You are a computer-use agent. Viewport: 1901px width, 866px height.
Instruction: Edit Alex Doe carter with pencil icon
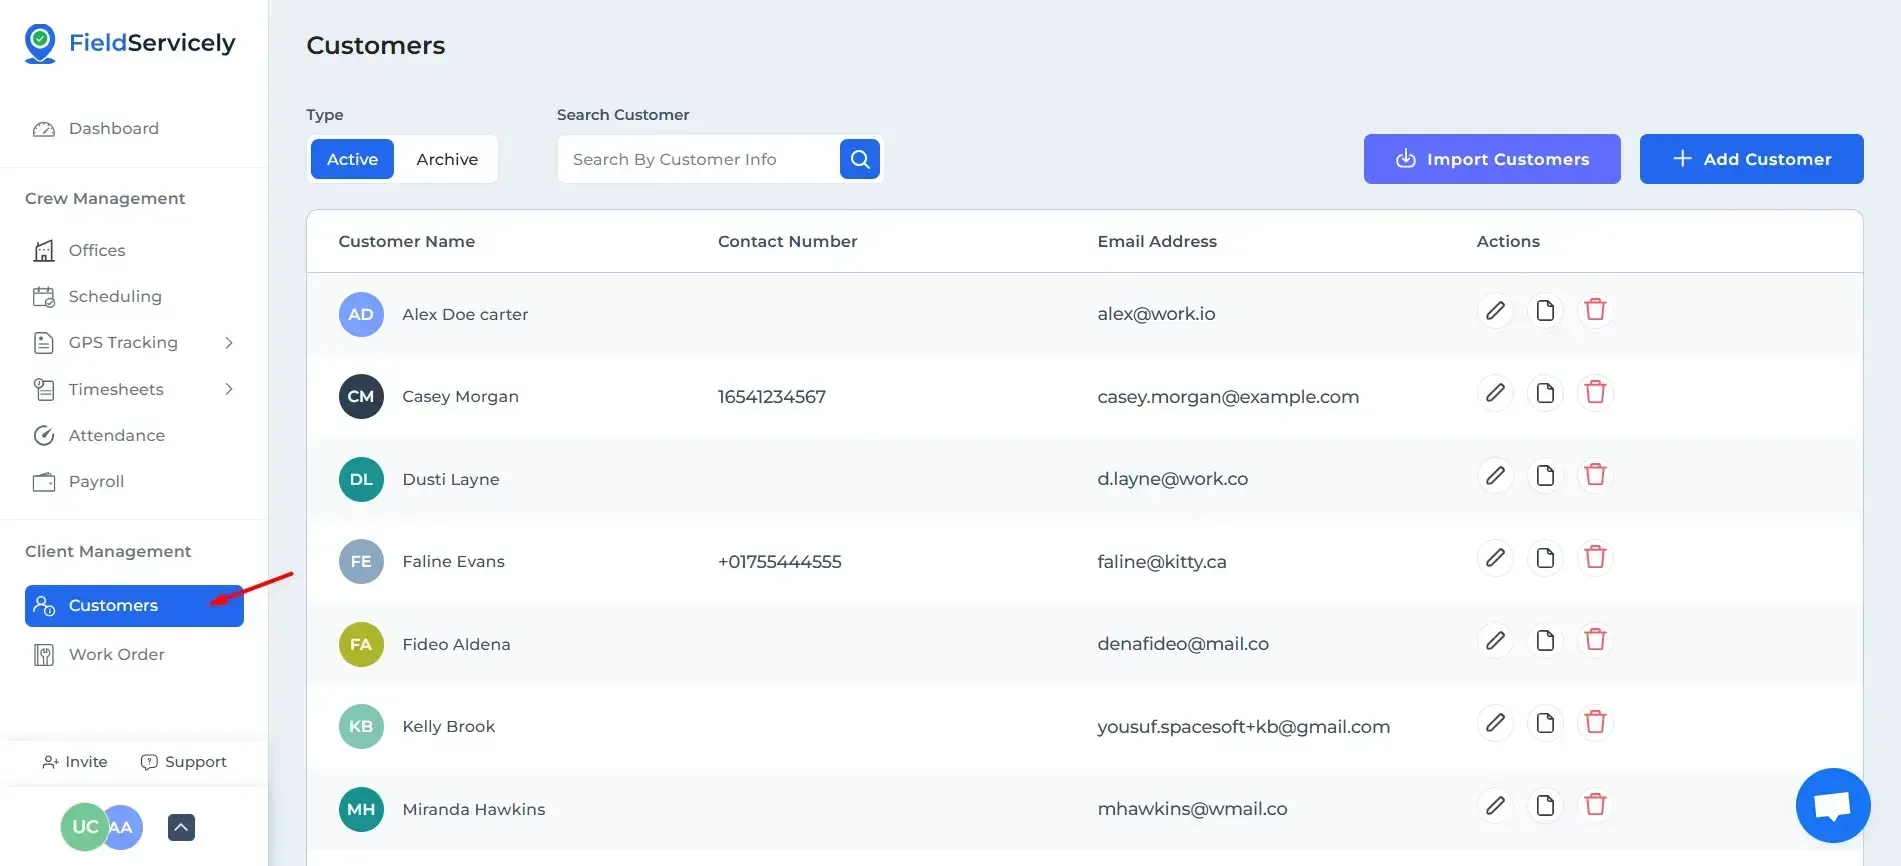(x=1495, y=311)
